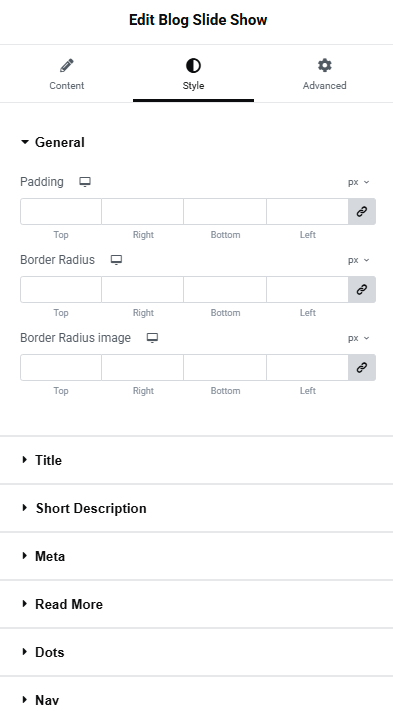Viewport: 393px width, 719px height.
Task: Open device icon beside Border Radius image
Action: click(x=152, y=338)
